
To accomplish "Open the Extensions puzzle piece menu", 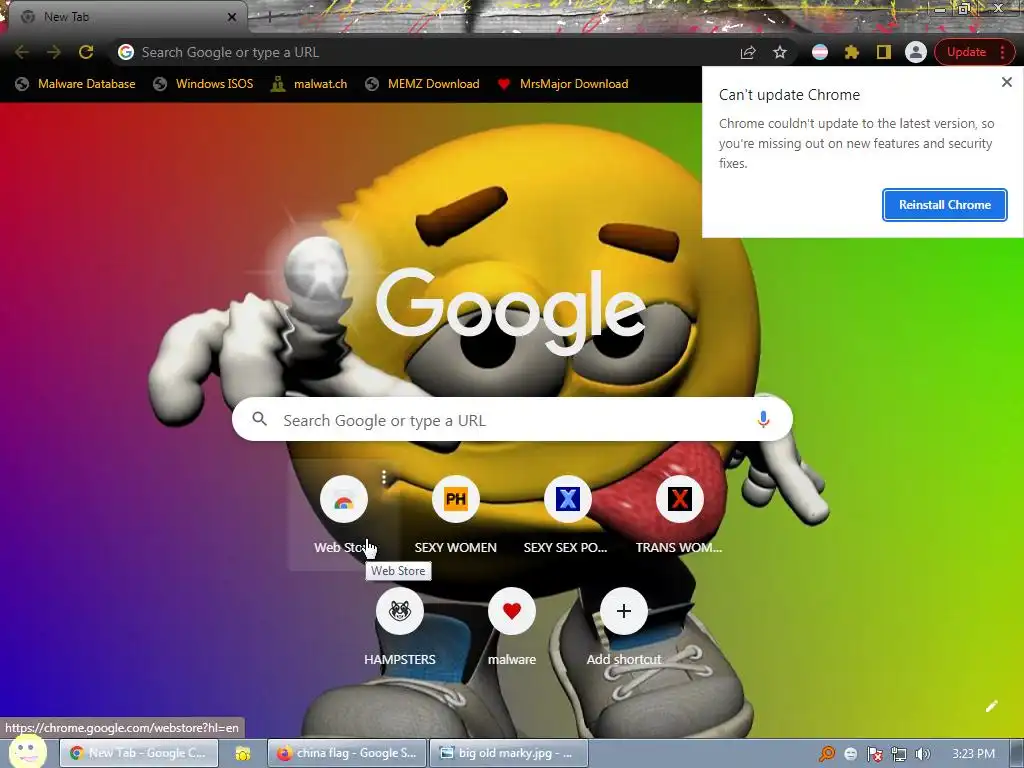I will (x=852, y=52).
